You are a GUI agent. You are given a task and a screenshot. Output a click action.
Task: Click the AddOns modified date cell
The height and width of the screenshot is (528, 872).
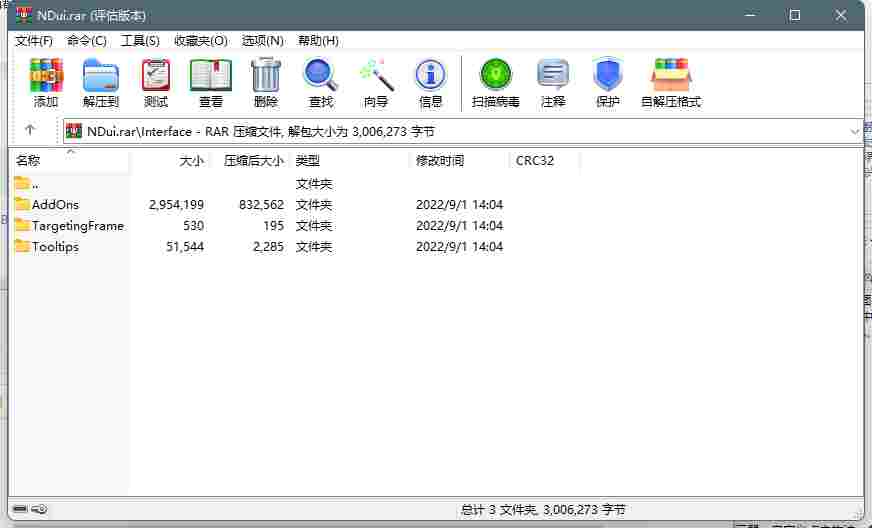(459, 204)
